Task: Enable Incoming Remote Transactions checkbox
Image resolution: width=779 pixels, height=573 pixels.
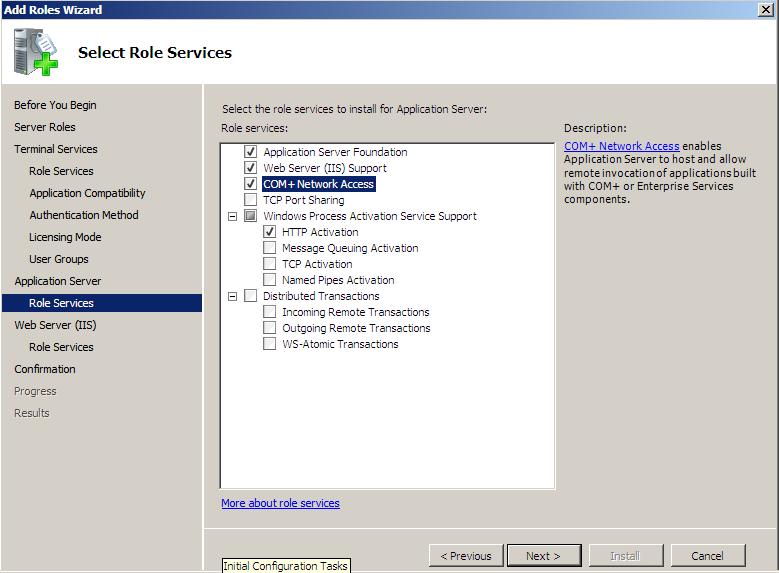Action: click(269, 312)
